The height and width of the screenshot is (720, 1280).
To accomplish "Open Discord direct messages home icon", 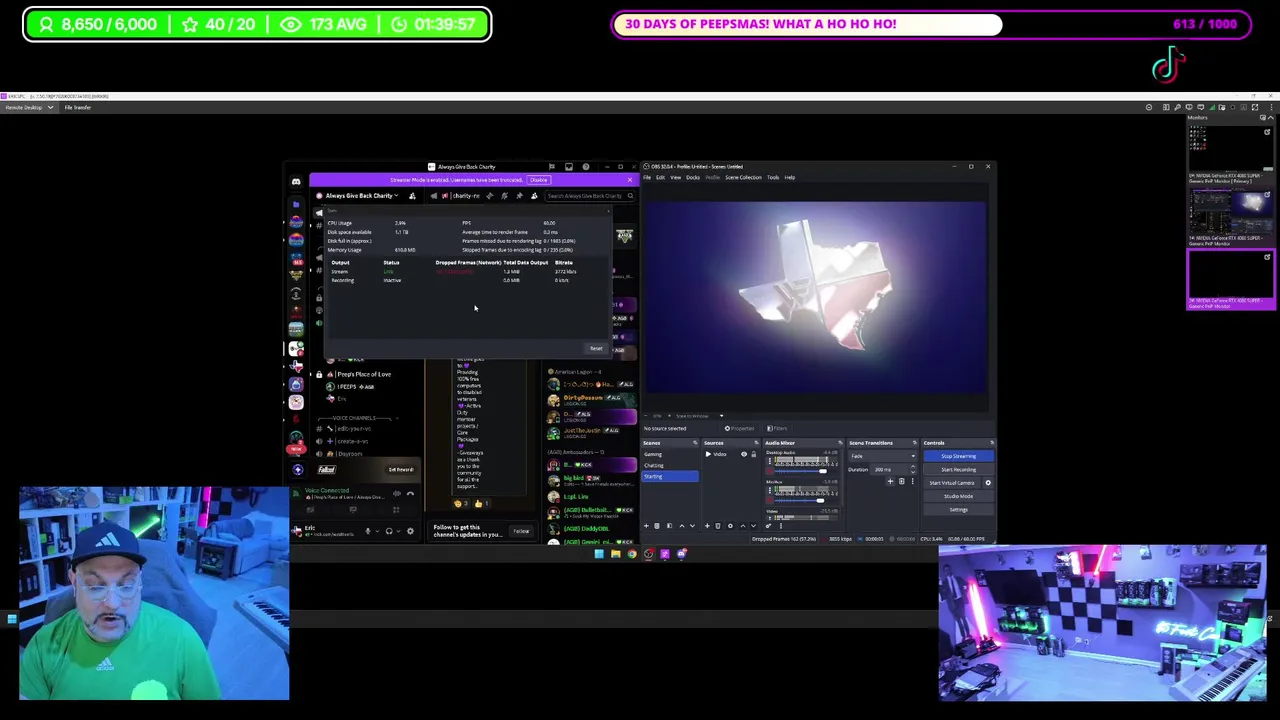I will point(296,182).
